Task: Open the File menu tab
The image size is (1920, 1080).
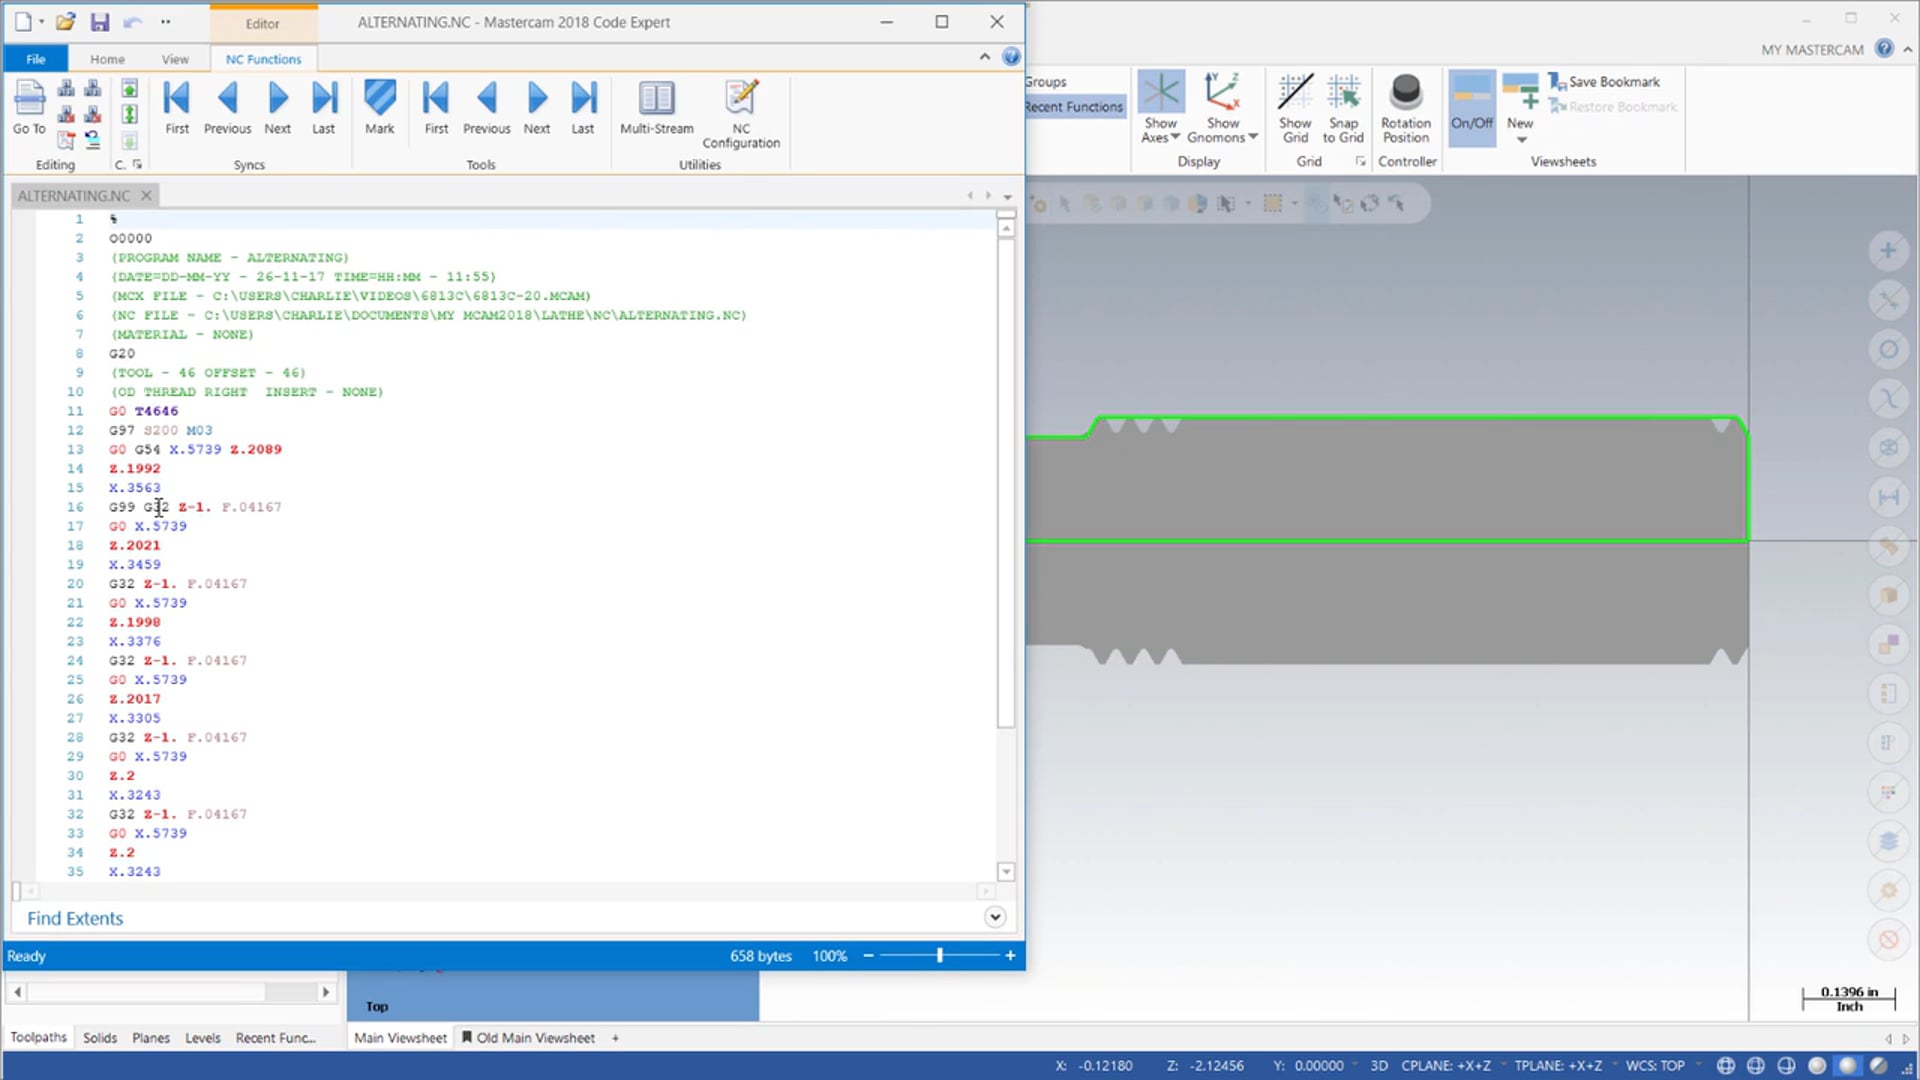Action: click(35, 59)
